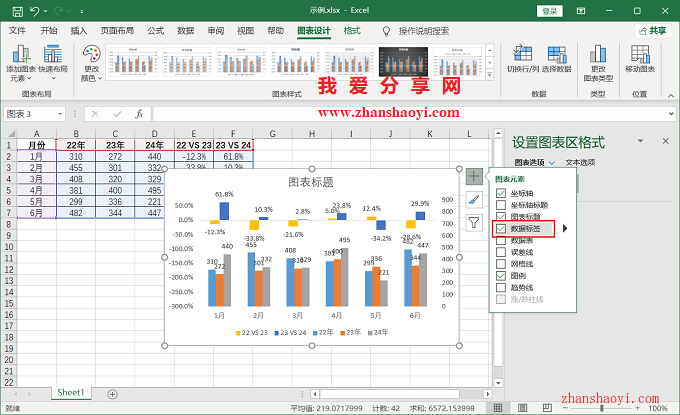Expand the formula bar chevron

671,114
